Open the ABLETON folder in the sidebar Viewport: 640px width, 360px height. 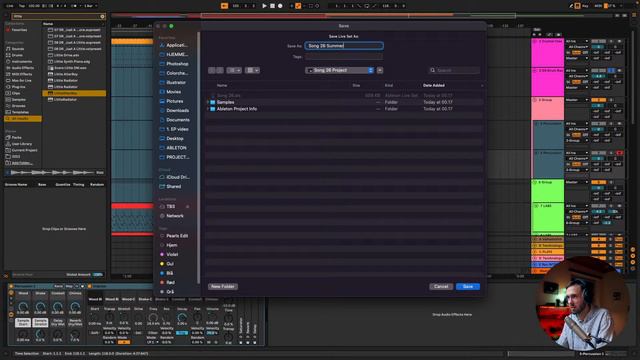(173, 148)
